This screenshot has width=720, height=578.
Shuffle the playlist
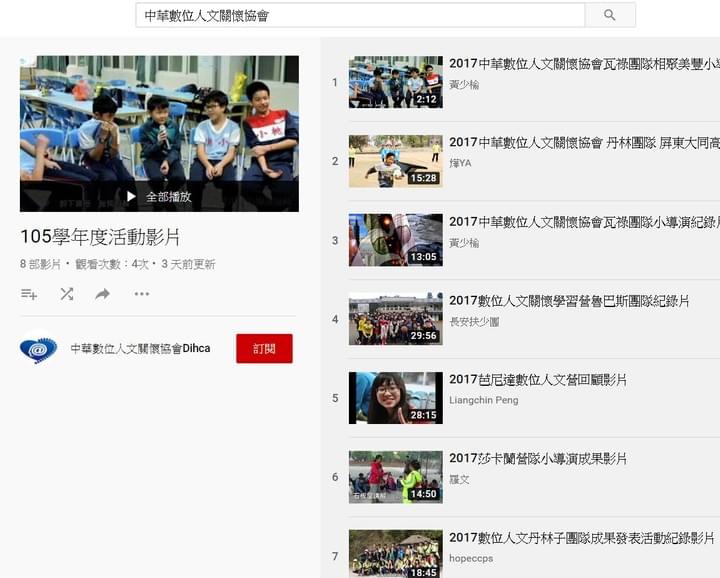pos(67,294)
